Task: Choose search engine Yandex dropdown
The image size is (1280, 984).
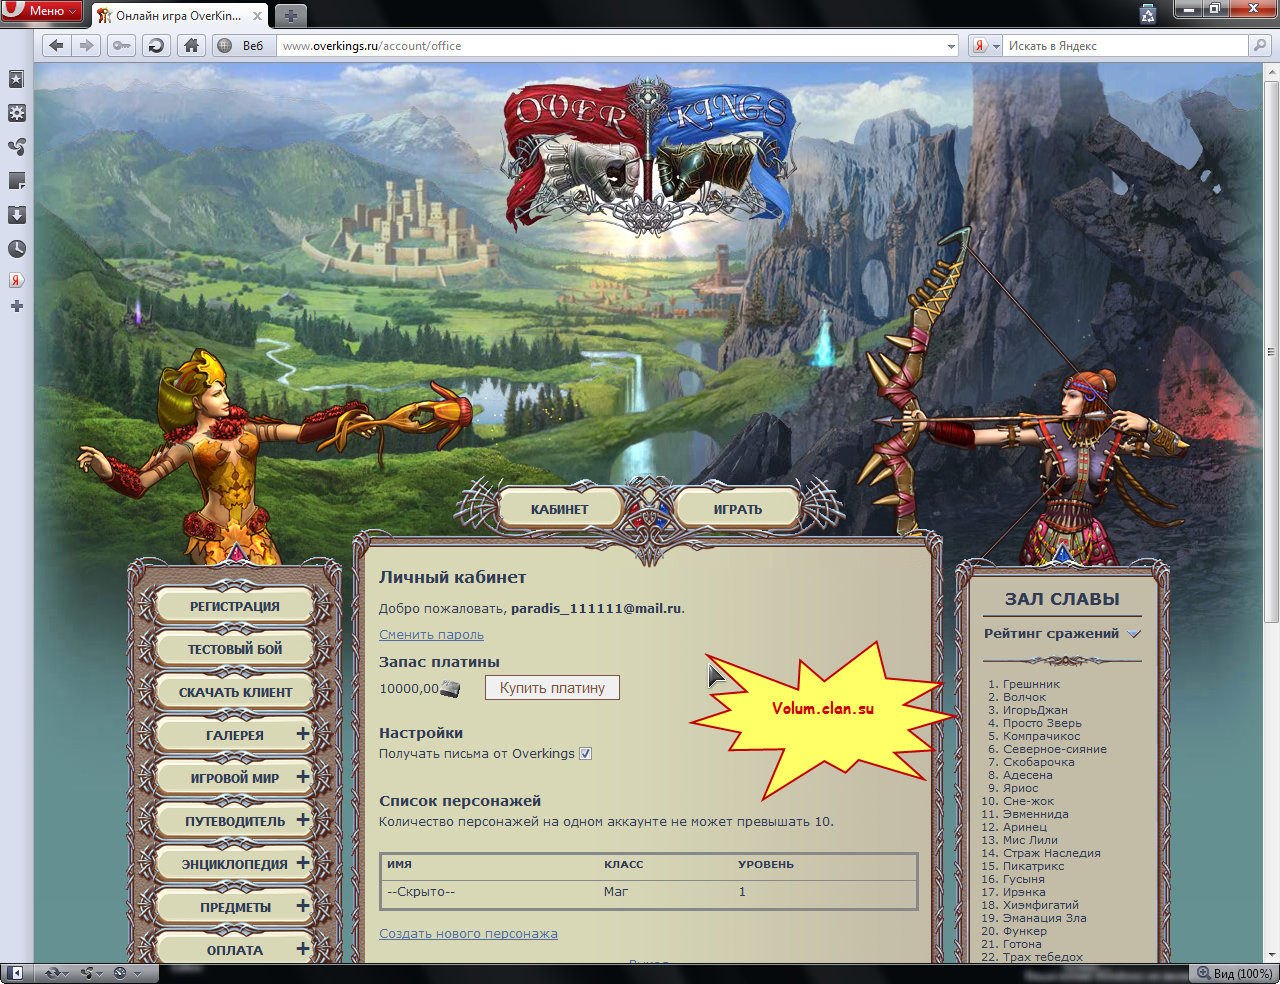Action: click(x=986, y=46)
